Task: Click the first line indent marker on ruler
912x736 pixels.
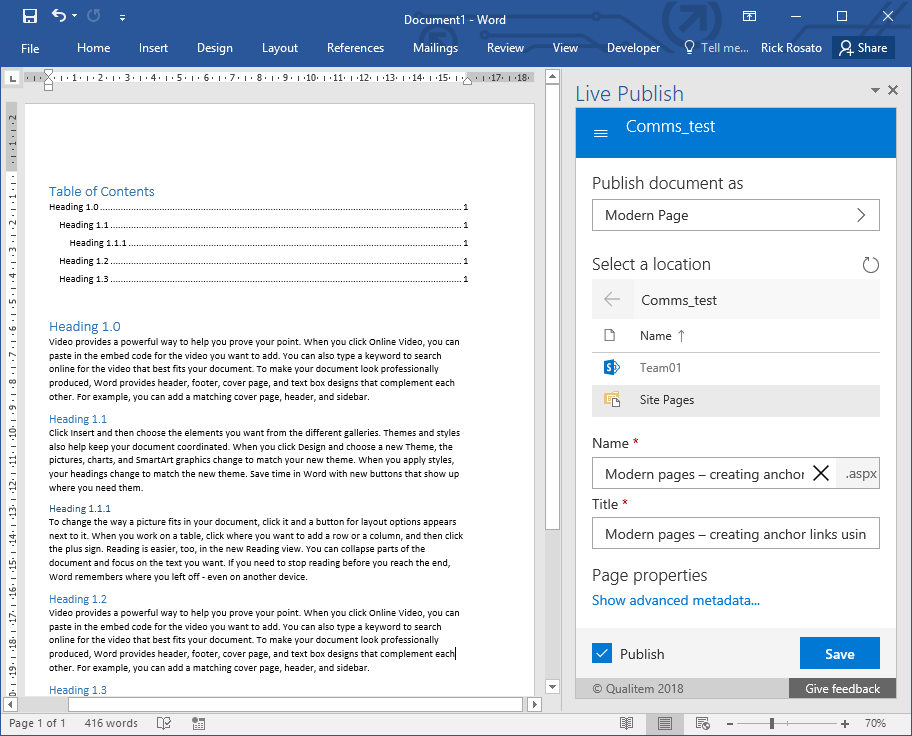Action: coord(48,74)
